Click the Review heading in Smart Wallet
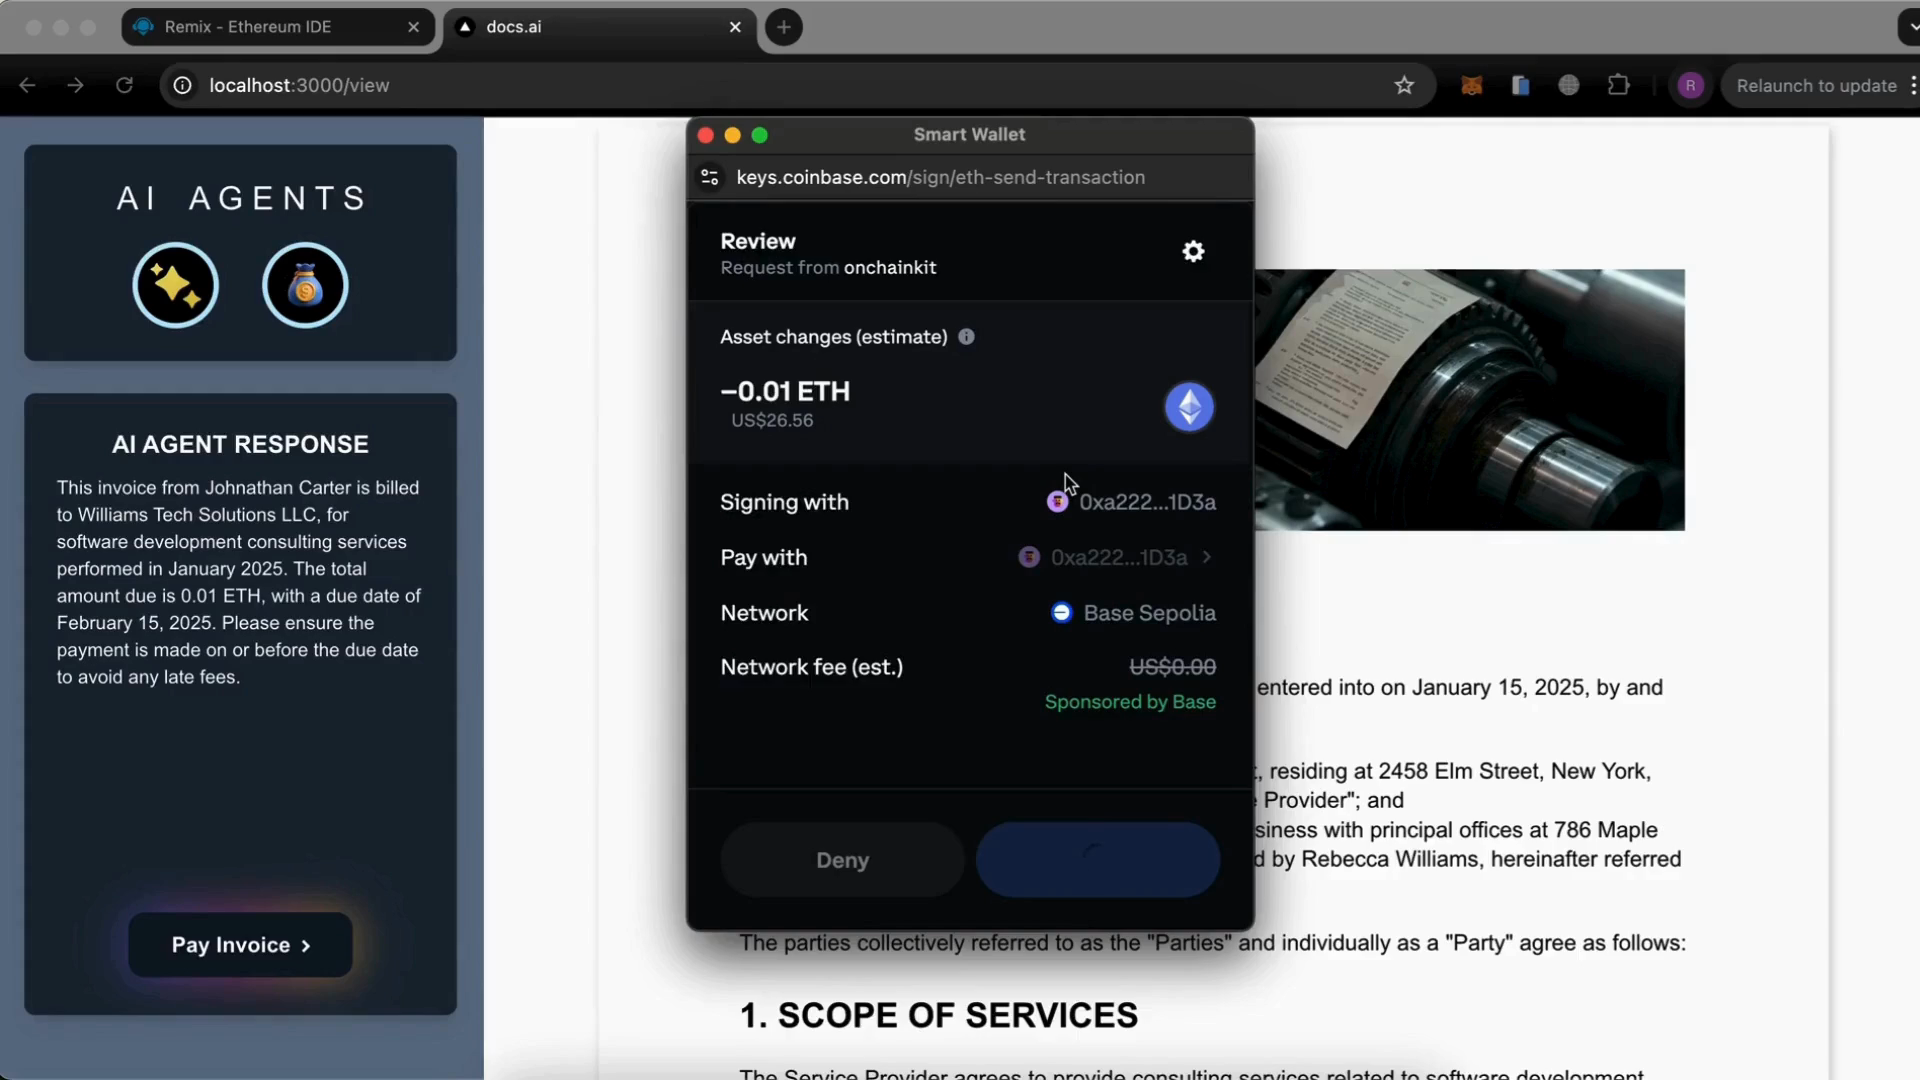The height and width of the screenshot is (1080, 1920). [758, 241]
